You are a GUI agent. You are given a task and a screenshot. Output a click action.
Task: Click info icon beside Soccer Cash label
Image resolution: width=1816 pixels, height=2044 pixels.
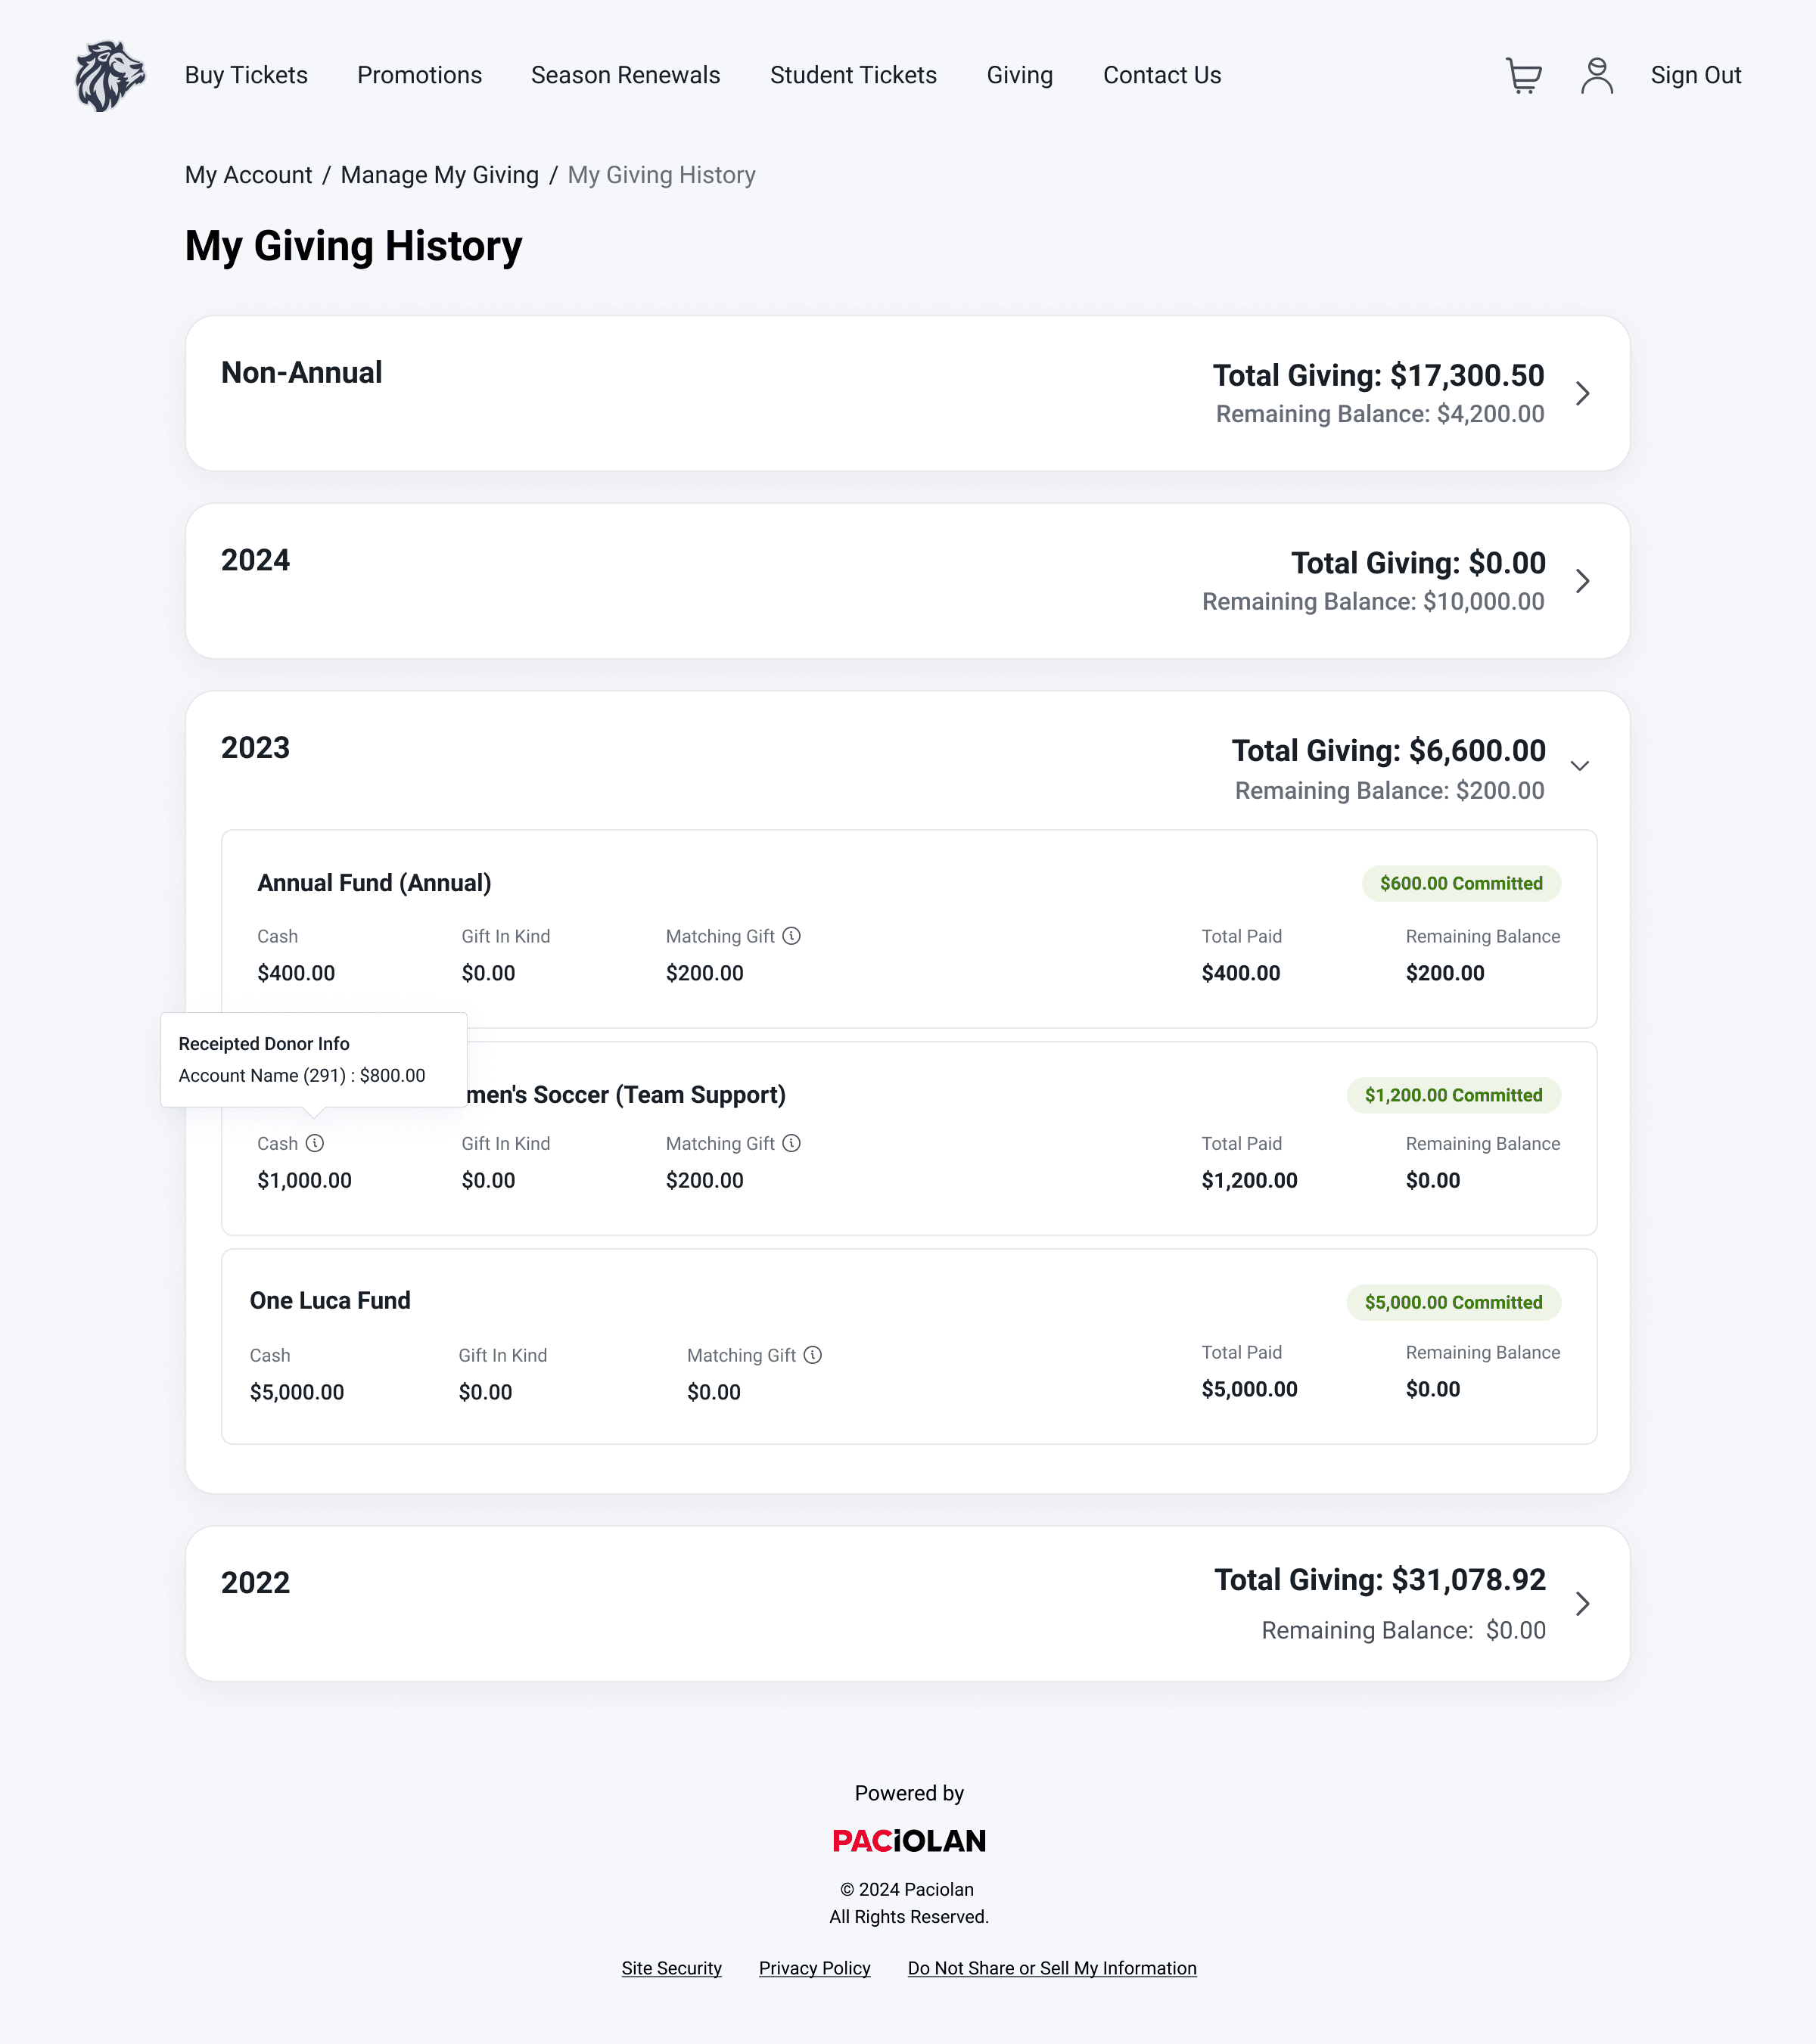(315, 1143)
